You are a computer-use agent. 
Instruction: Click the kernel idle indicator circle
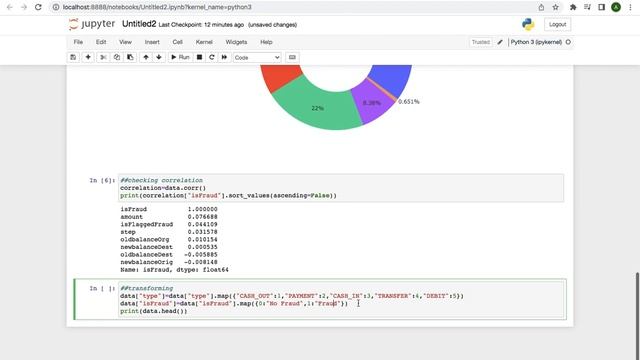pyautogui.click(x=568, y=42)
